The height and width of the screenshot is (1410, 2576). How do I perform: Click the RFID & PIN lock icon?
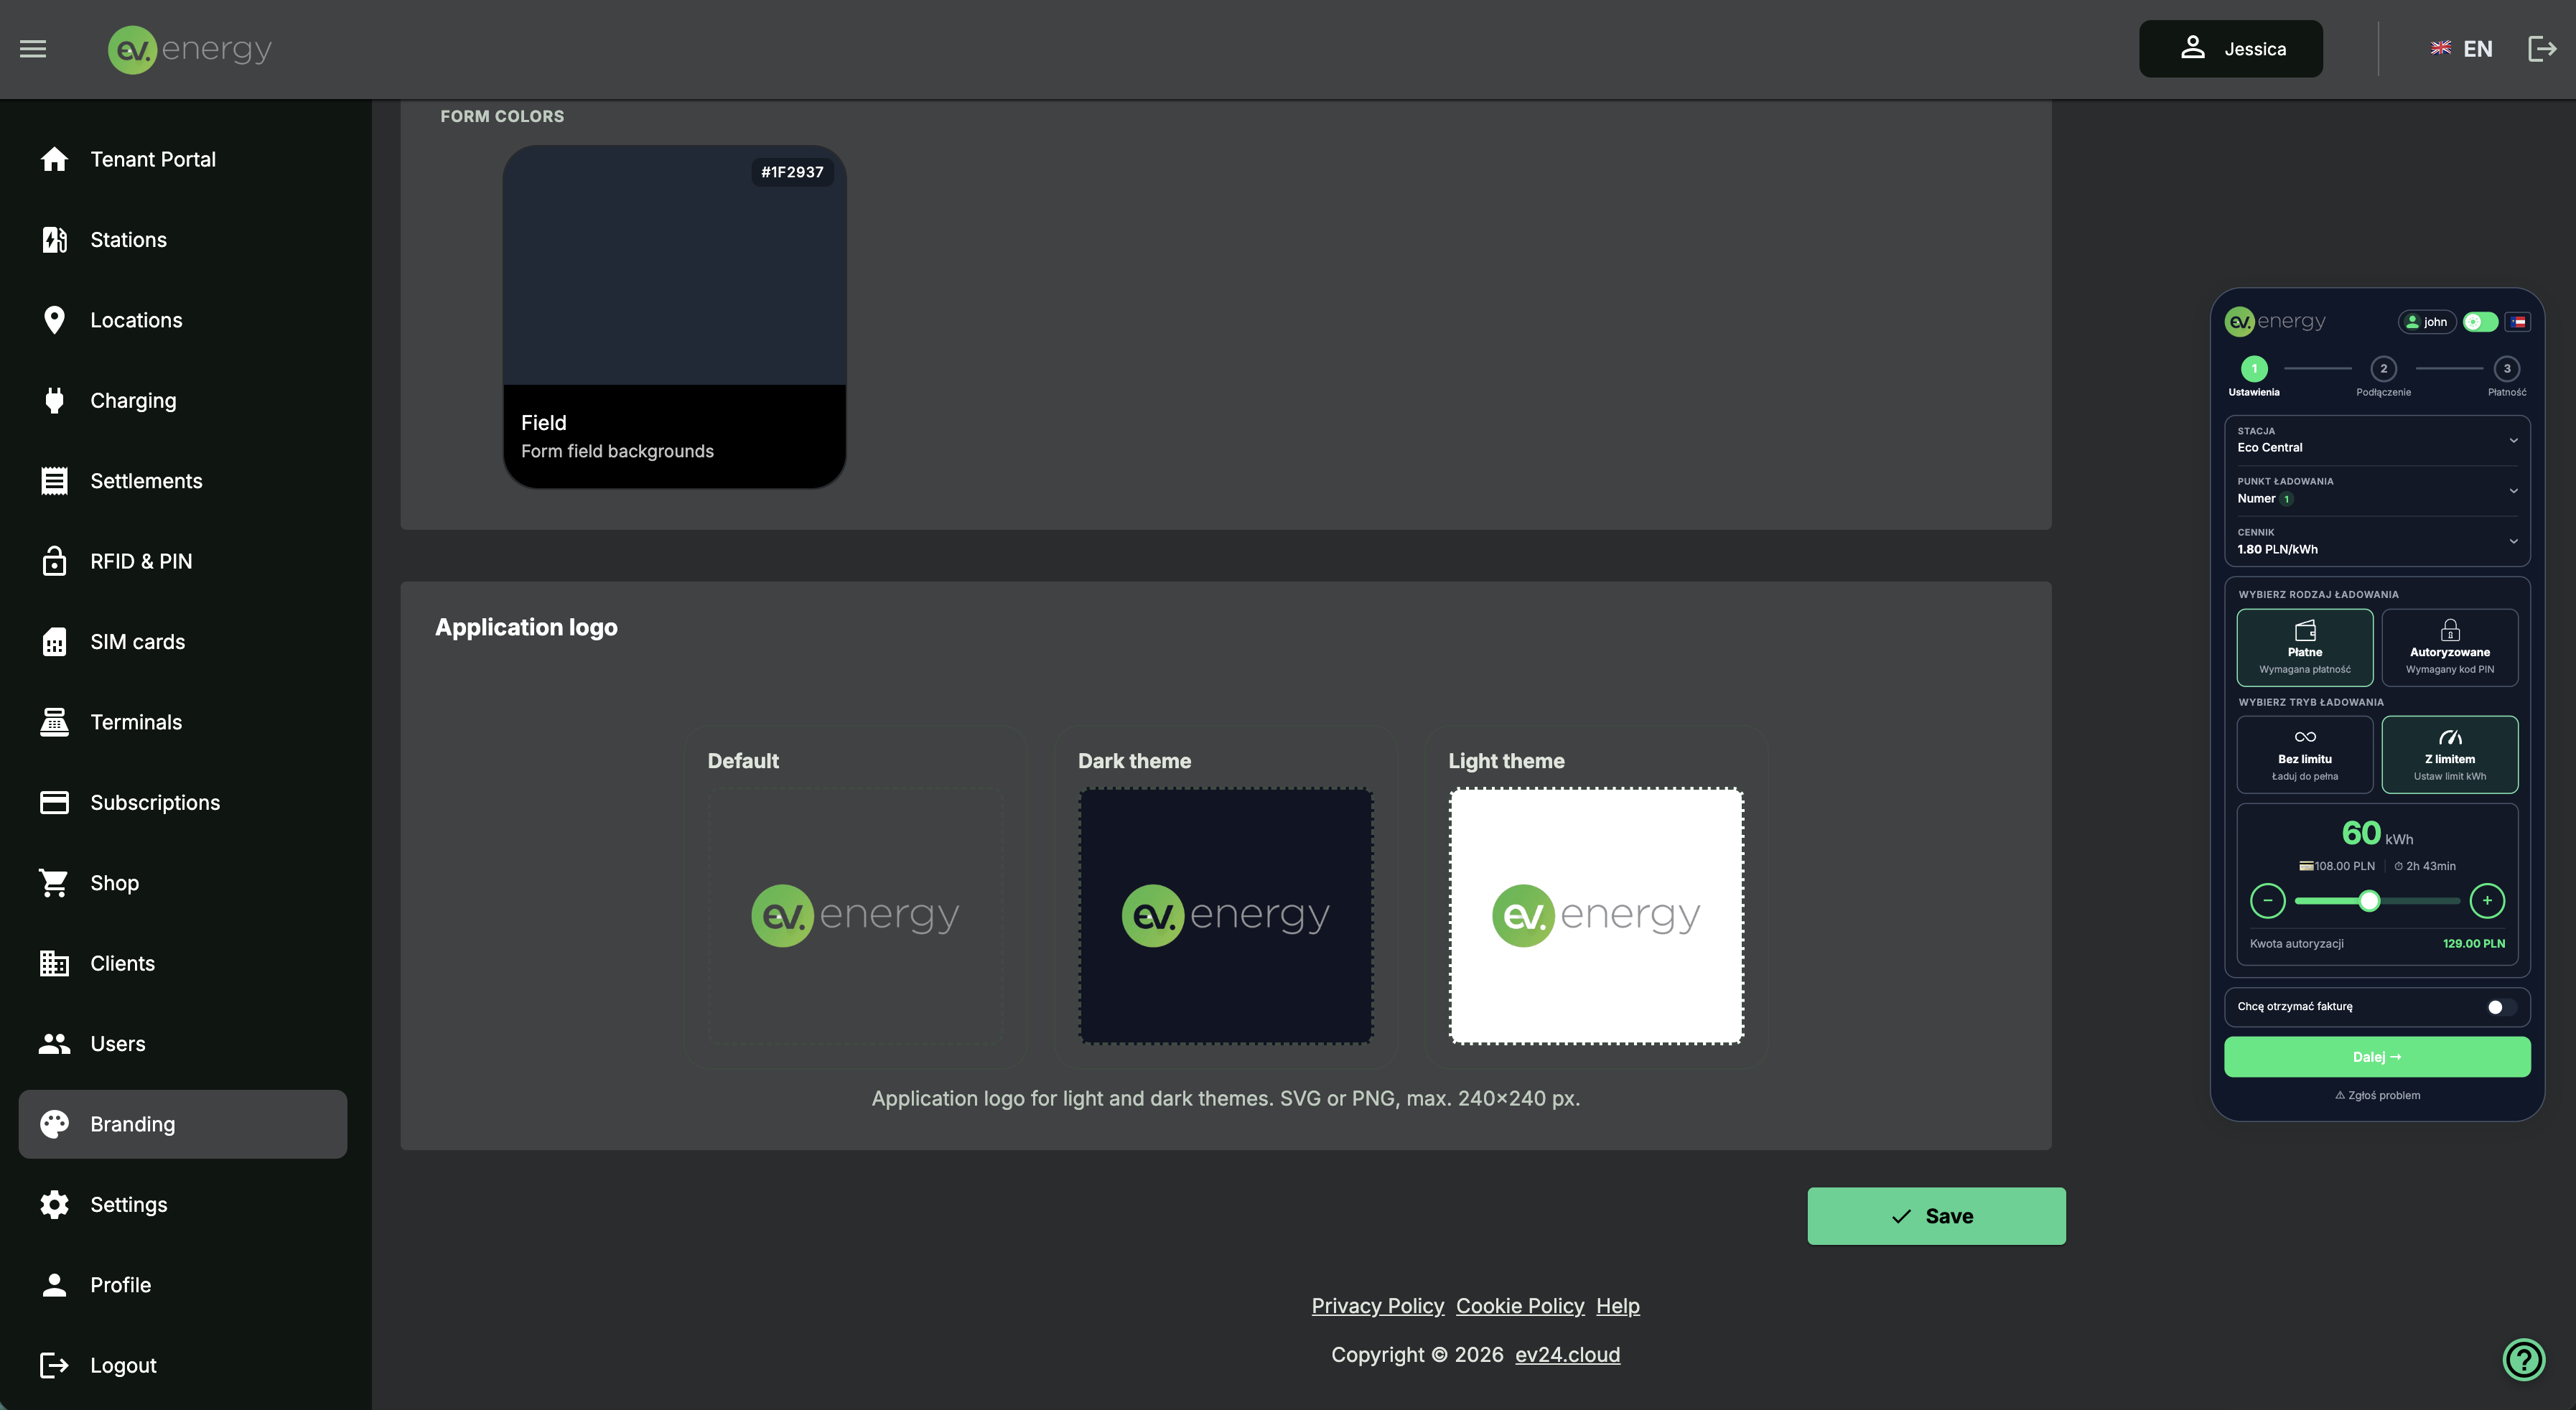pyautogui.click(x=54, y=561)
